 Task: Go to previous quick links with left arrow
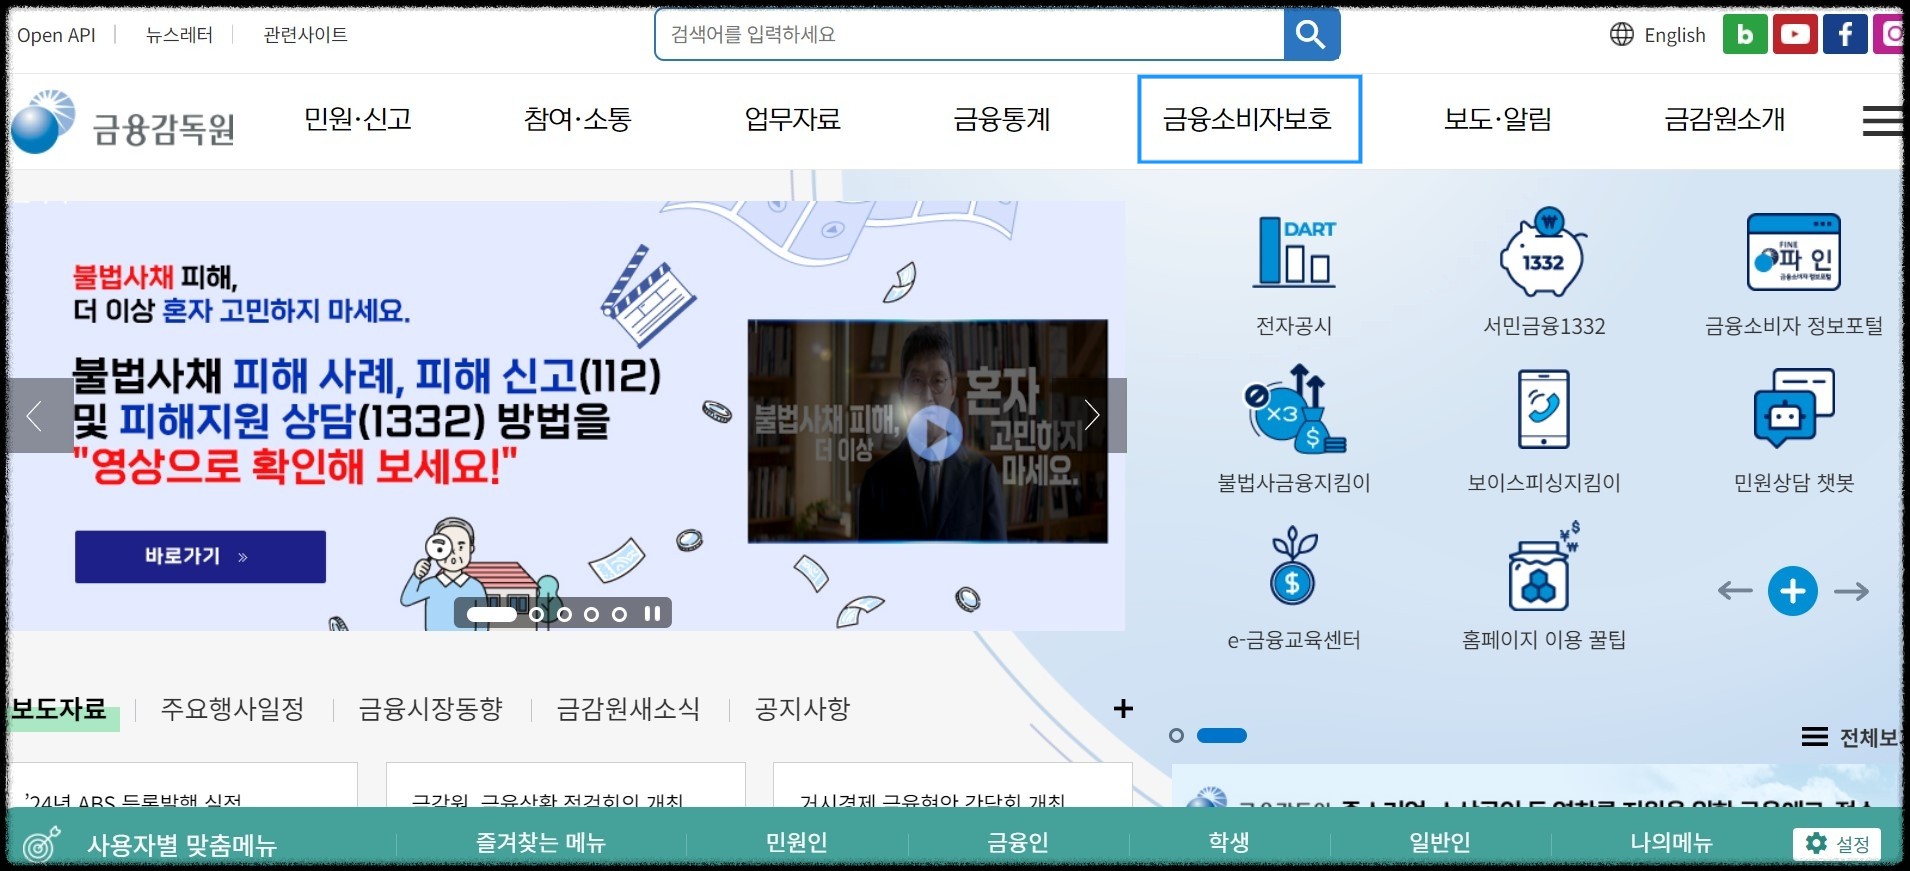pos(1735,591)
